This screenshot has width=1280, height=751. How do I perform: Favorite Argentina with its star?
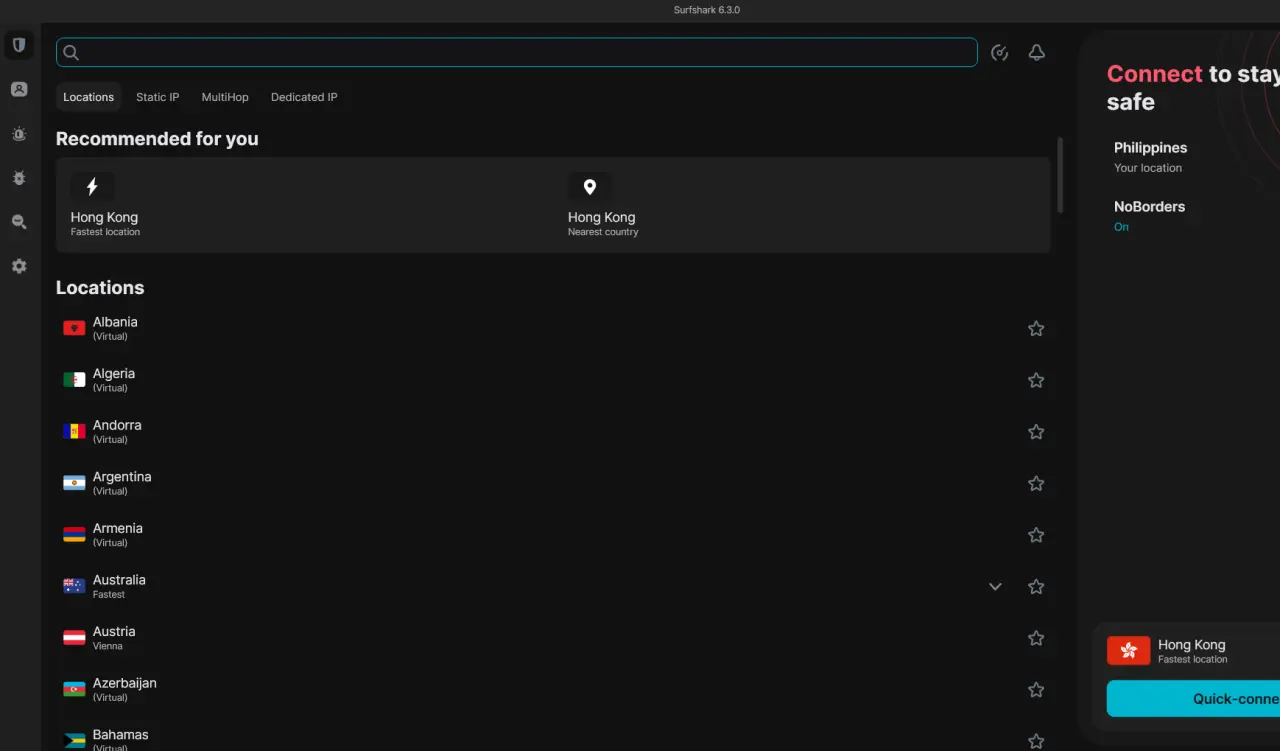(1036, 483)
